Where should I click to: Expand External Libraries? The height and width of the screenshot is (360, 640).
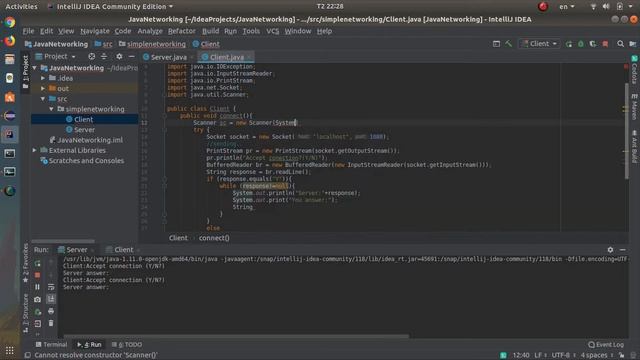coord(35,150)
